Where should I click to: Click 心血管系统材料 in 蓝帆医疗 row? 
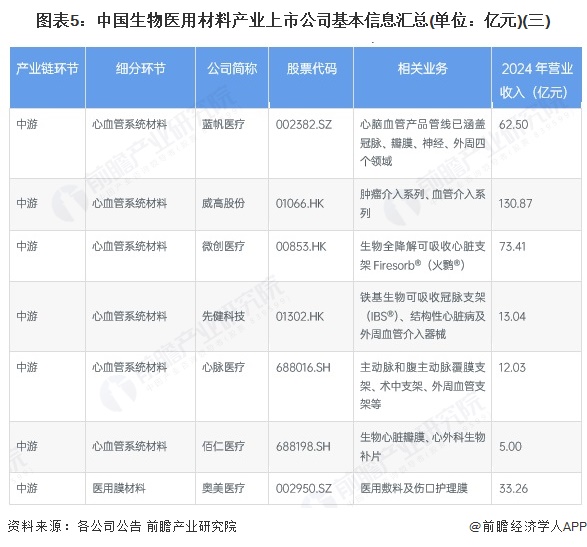130,124
